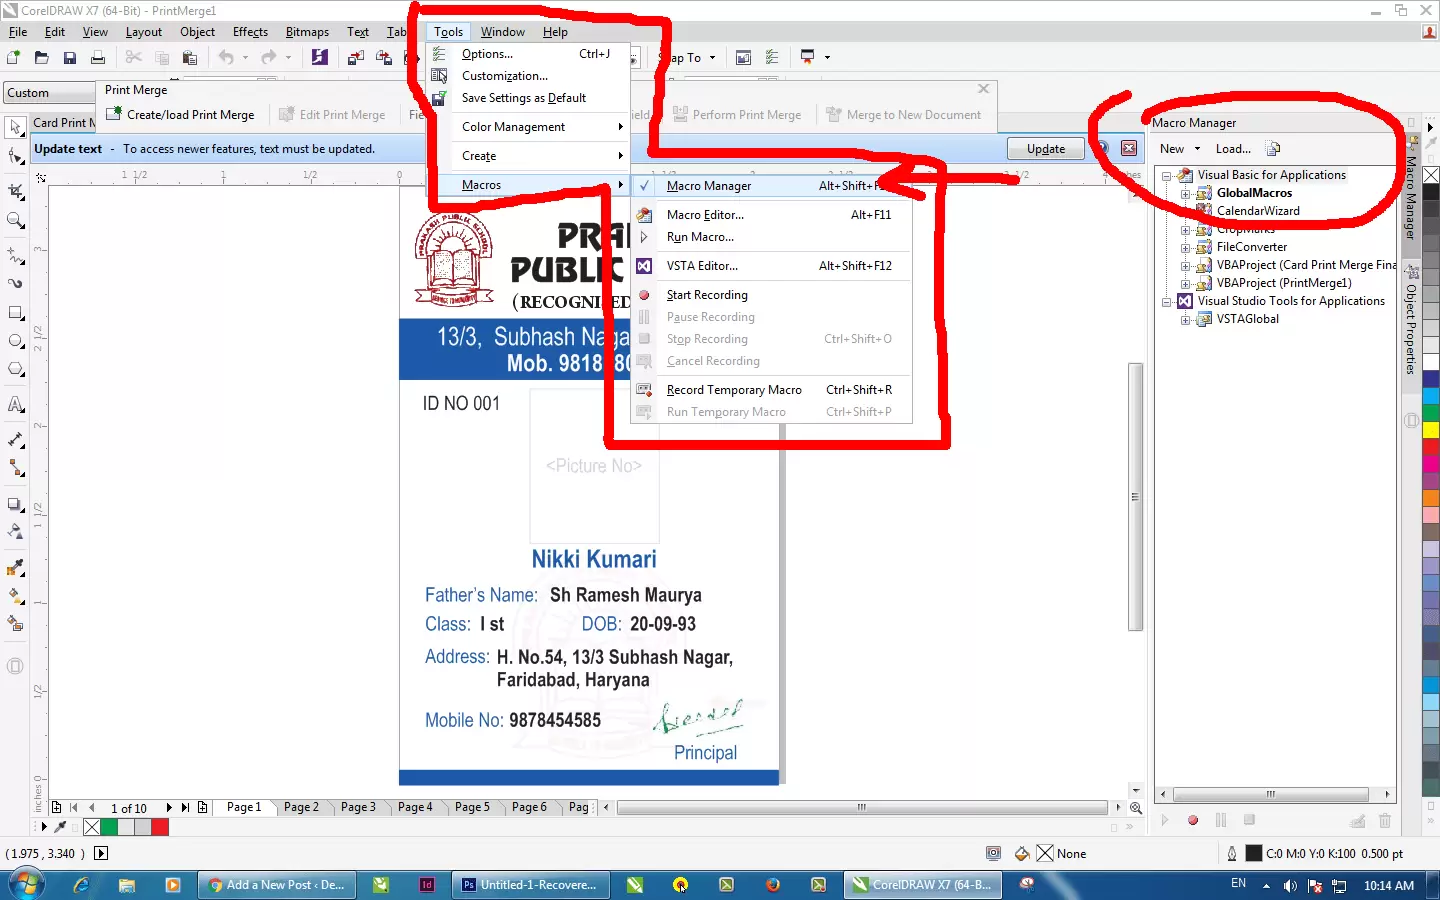Open the Window menu
Image resolution: width=1440 pixels, height=900 pixels.
[502, 32]
